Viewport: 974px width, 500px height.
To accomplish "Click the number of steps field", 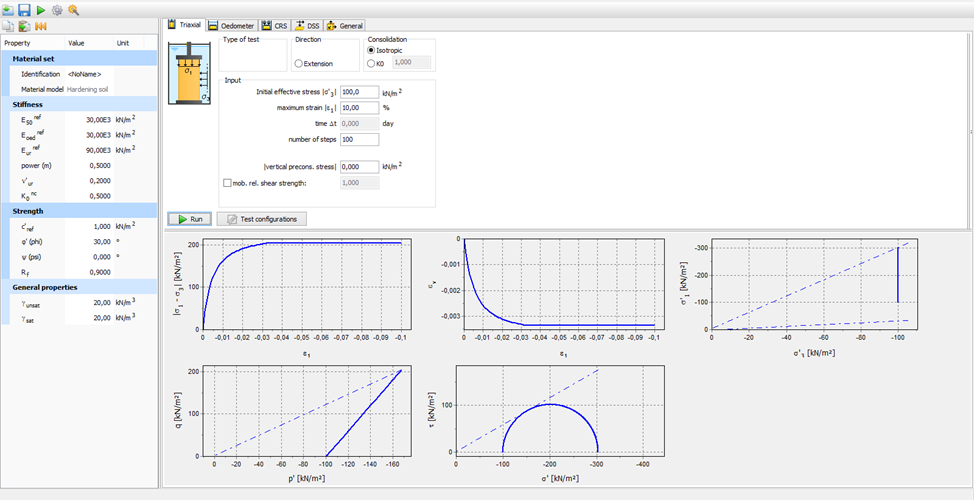I will pos(358,139).
